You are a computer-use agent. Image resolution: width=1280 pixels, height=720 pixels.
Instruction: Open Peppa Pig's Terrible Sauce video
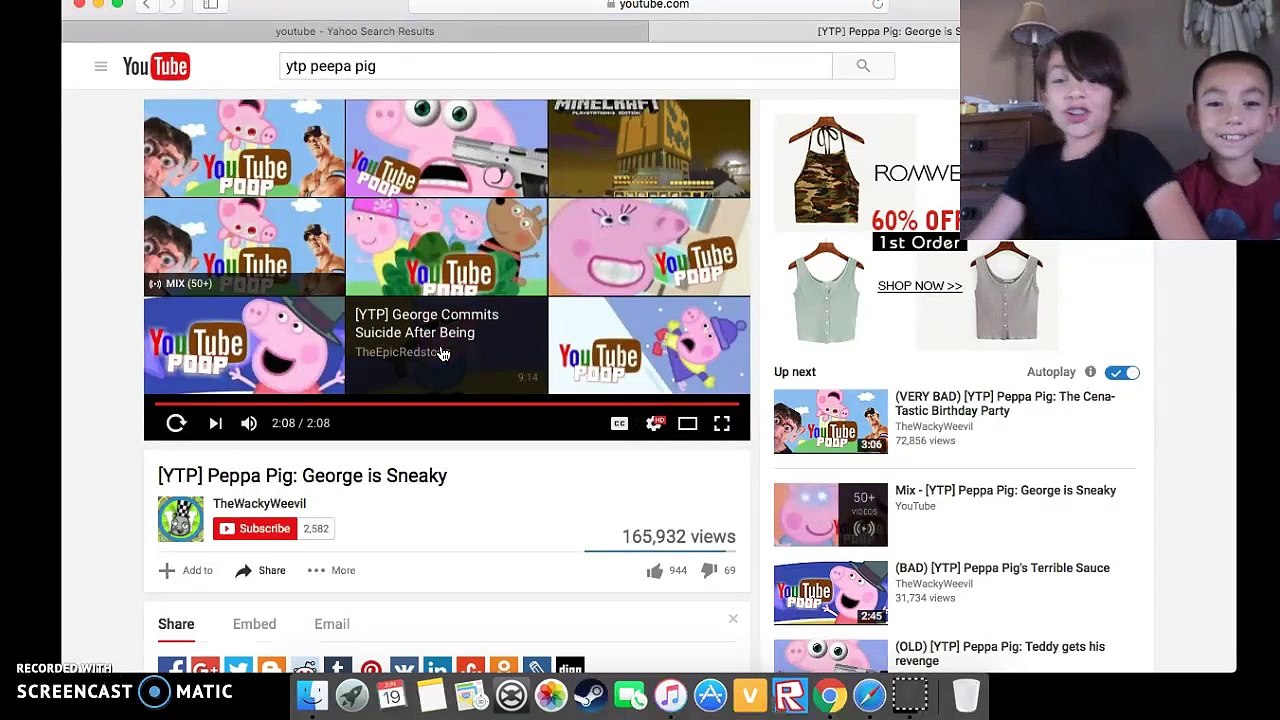pyautogui.click(x=1002, y=568)
